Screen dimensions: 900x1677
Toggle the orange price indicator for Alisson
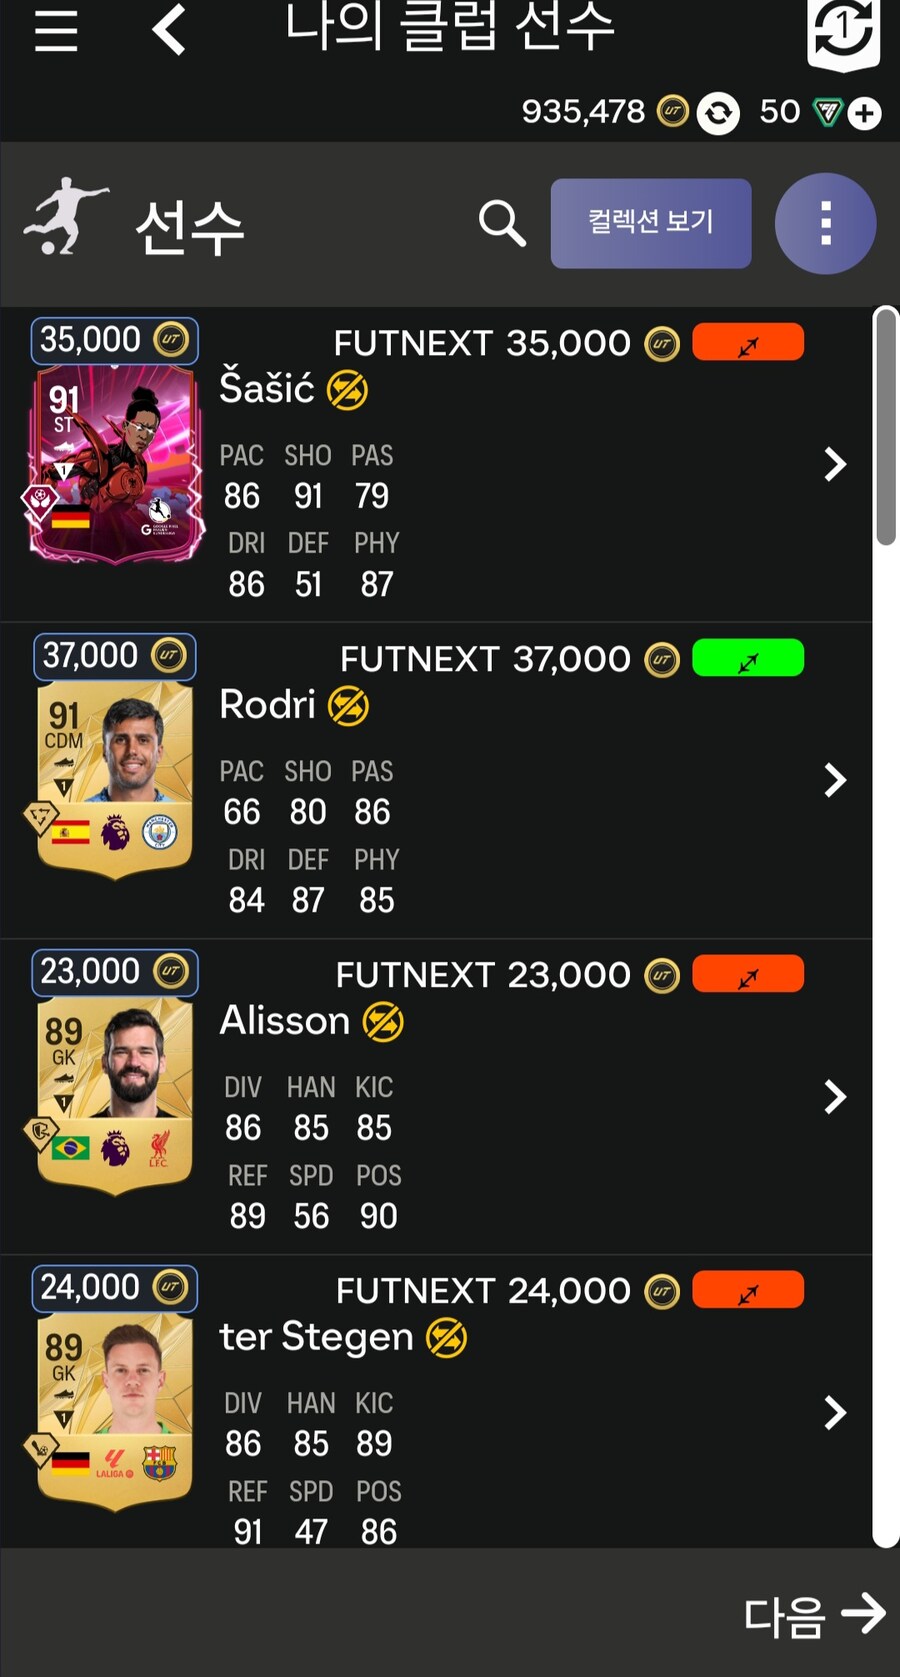pos(748,974)
